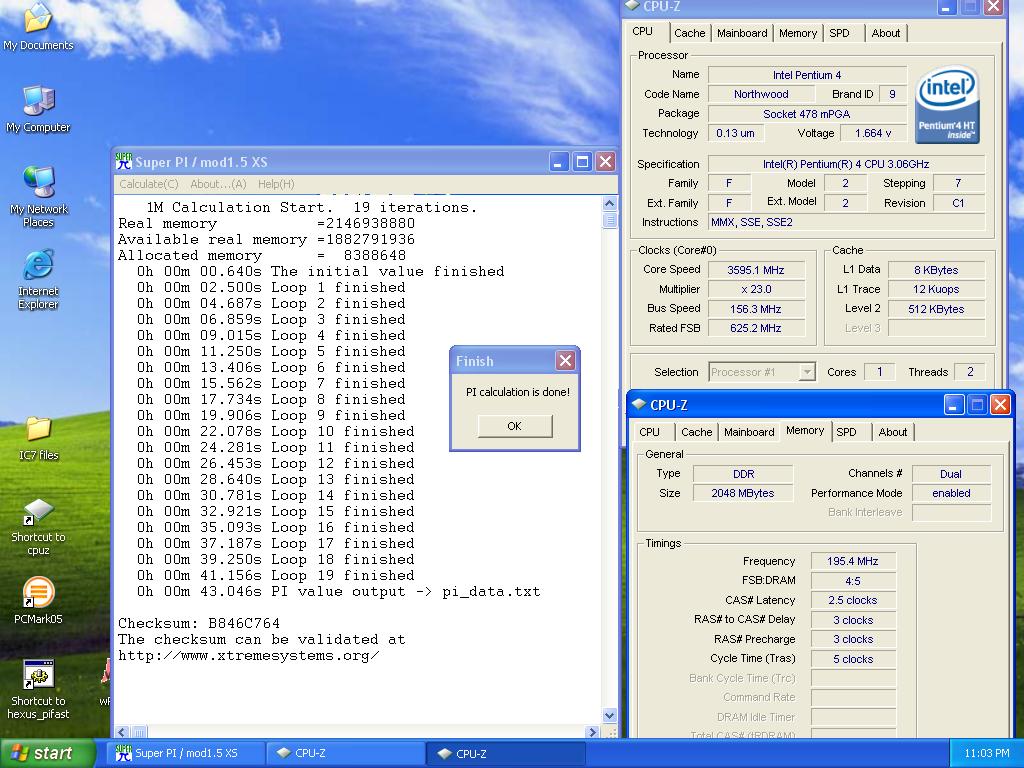Minimize the Super PI window
The width and height of the screenshot is (1024, 768).
(x=558, y=161)
